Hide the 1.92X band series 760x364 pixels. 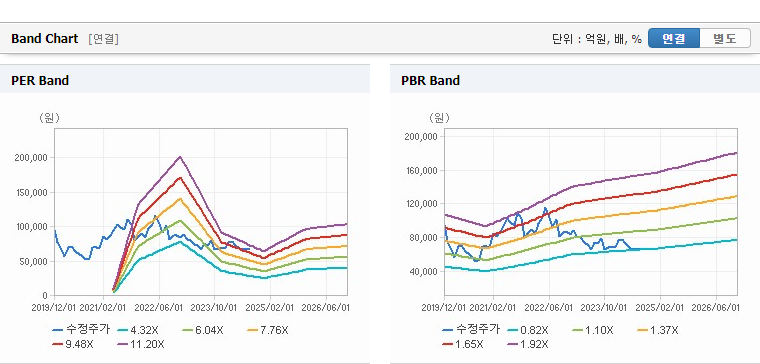[x=528, y=345]
